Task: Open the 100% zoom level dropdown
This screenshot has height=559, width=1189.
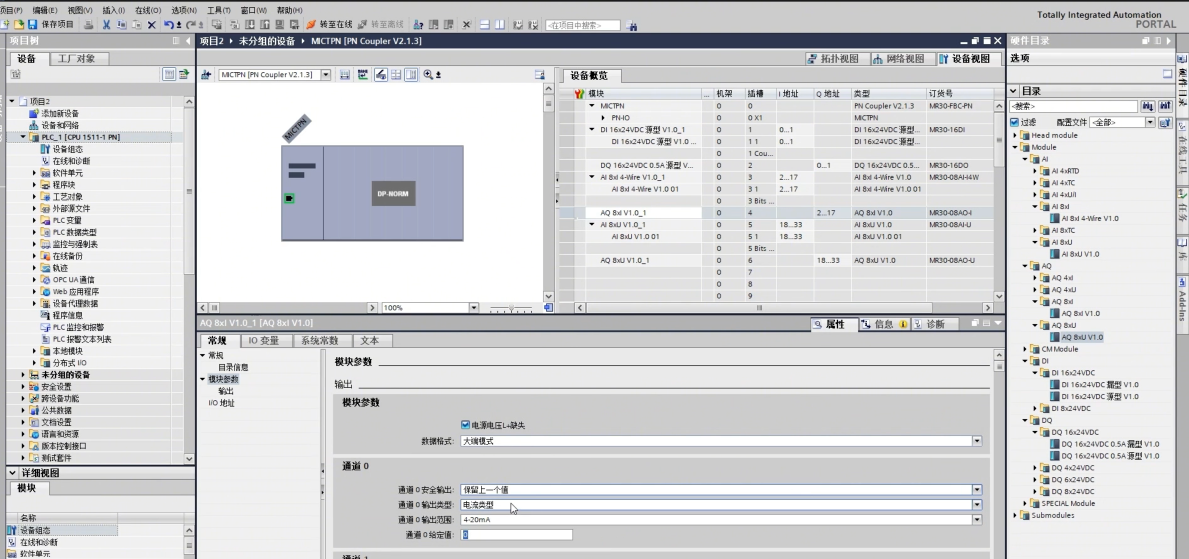Action: [474, 308]
